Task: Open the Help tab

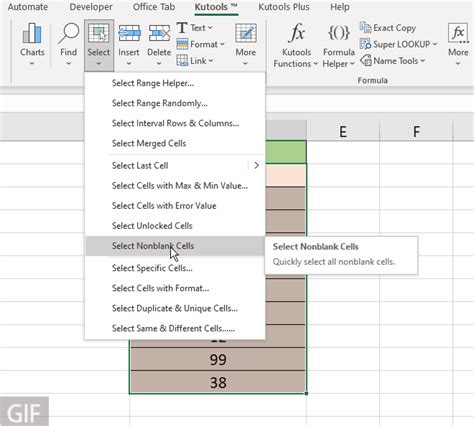Action: coord(340,7)
